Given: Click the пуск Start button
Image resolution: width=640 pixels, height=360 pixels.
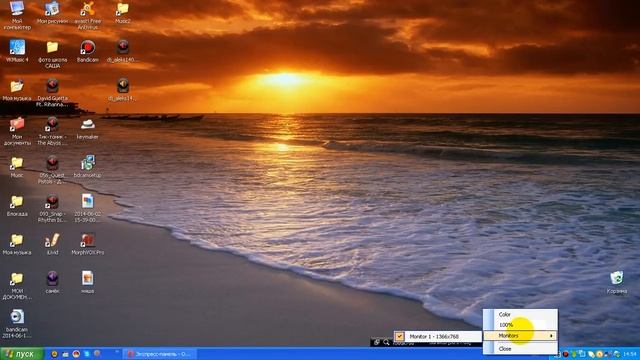Looking at the screenshot, I should (x=22, y=354).
